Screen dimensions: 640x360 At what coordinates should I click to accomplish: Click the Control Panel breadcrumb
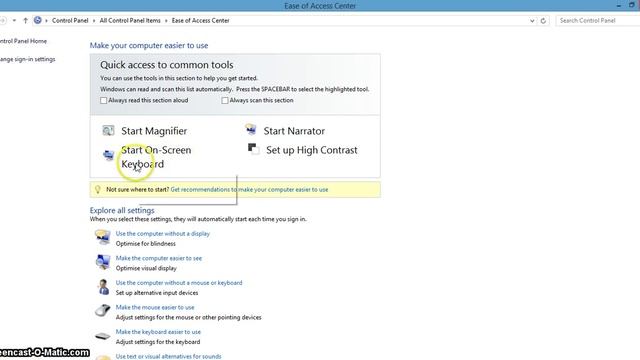click(70, 20)
